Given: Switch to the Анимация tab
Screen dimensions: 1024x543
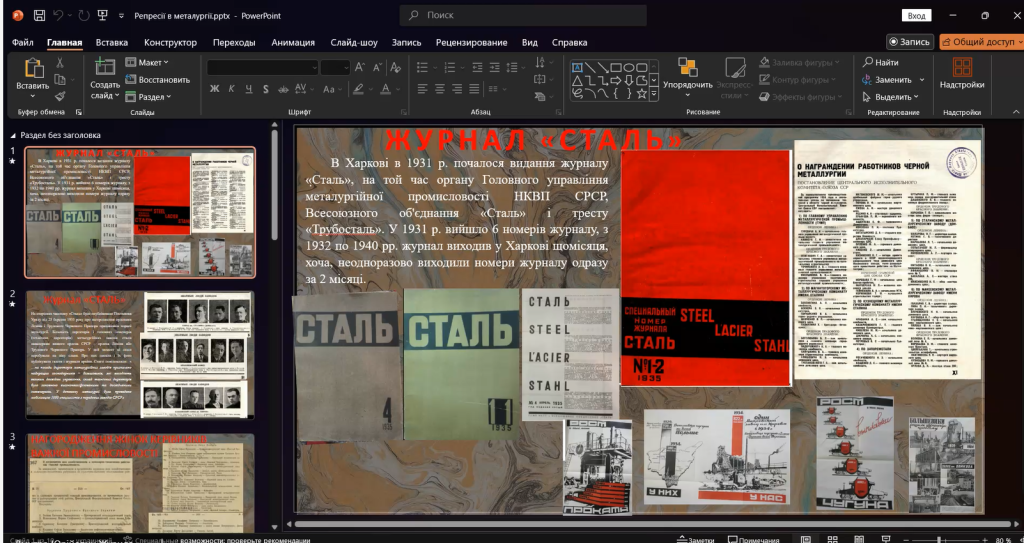Looking at the screenshot, I should pyautogui.click(x=293, y=42).
